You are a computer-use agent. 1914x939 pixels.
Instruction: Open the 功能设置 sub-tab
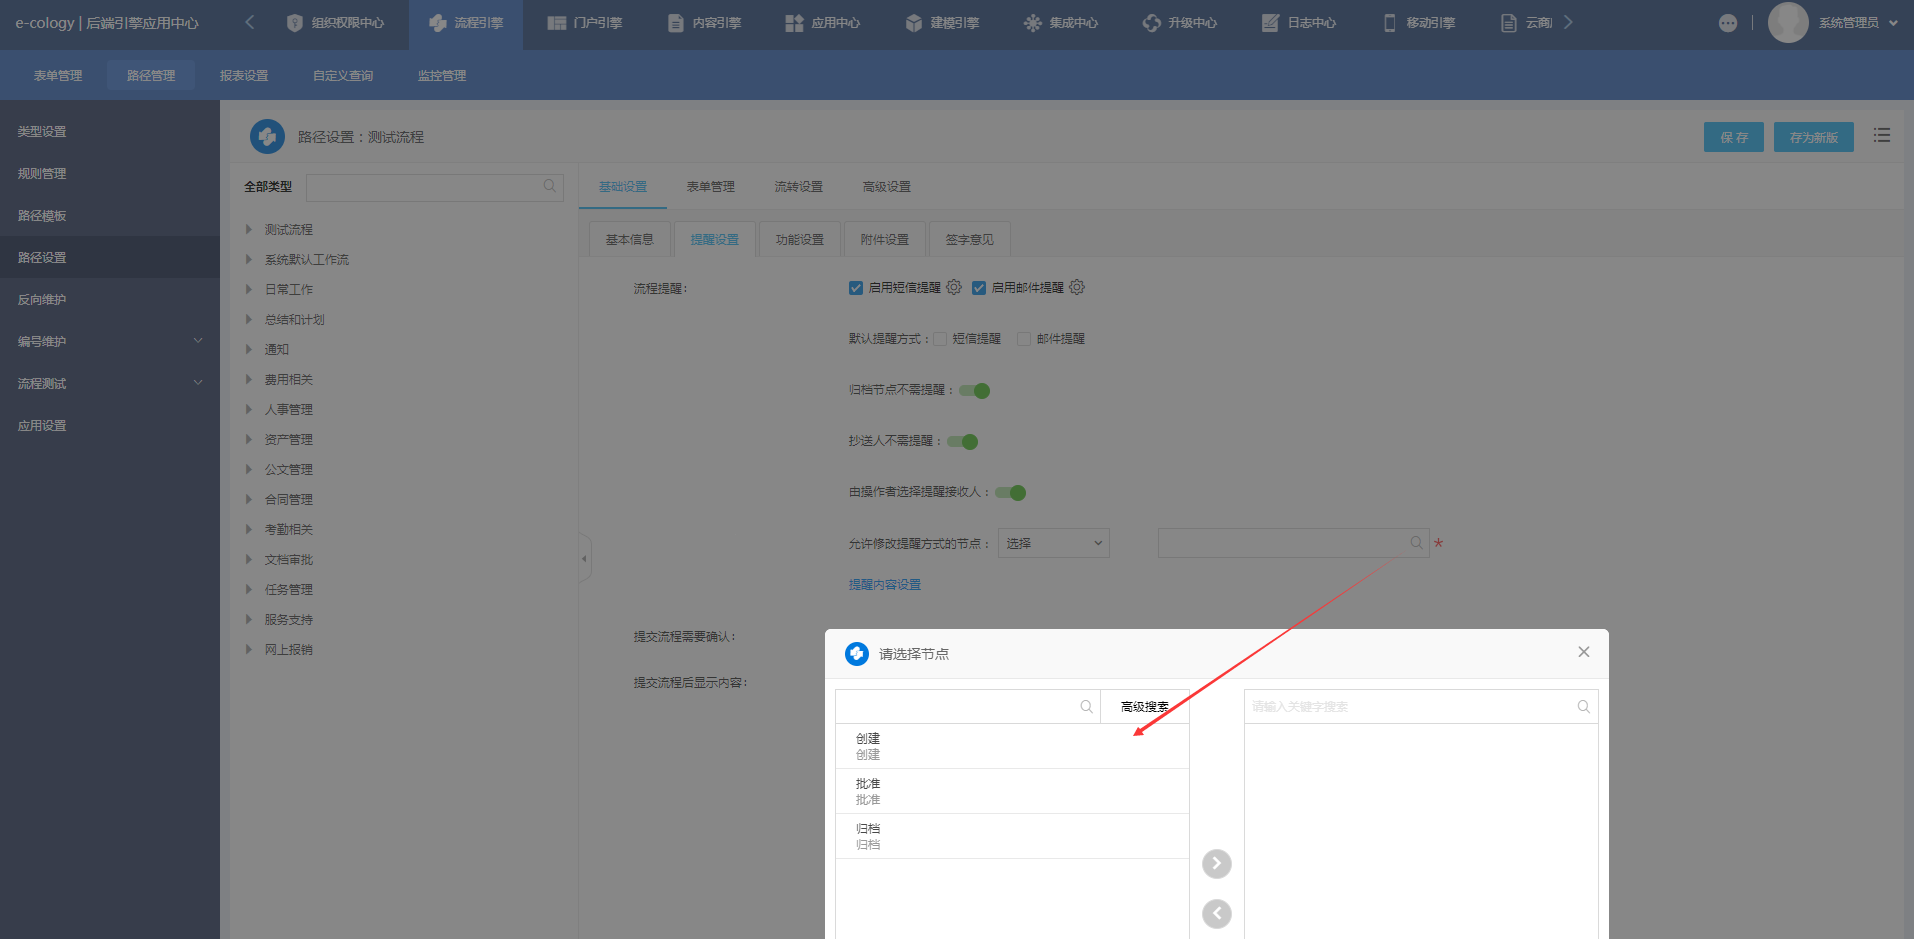[799, 240]
